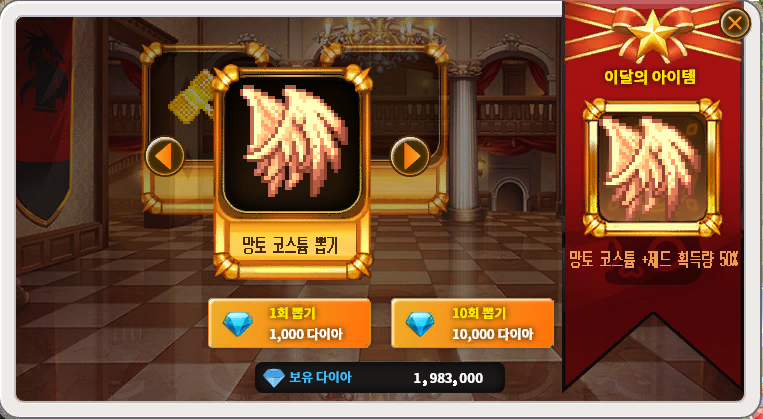Click diamond icon on the 1회 뽑기 button
Screen dimensions: 763x419
(x=237, y=324)
